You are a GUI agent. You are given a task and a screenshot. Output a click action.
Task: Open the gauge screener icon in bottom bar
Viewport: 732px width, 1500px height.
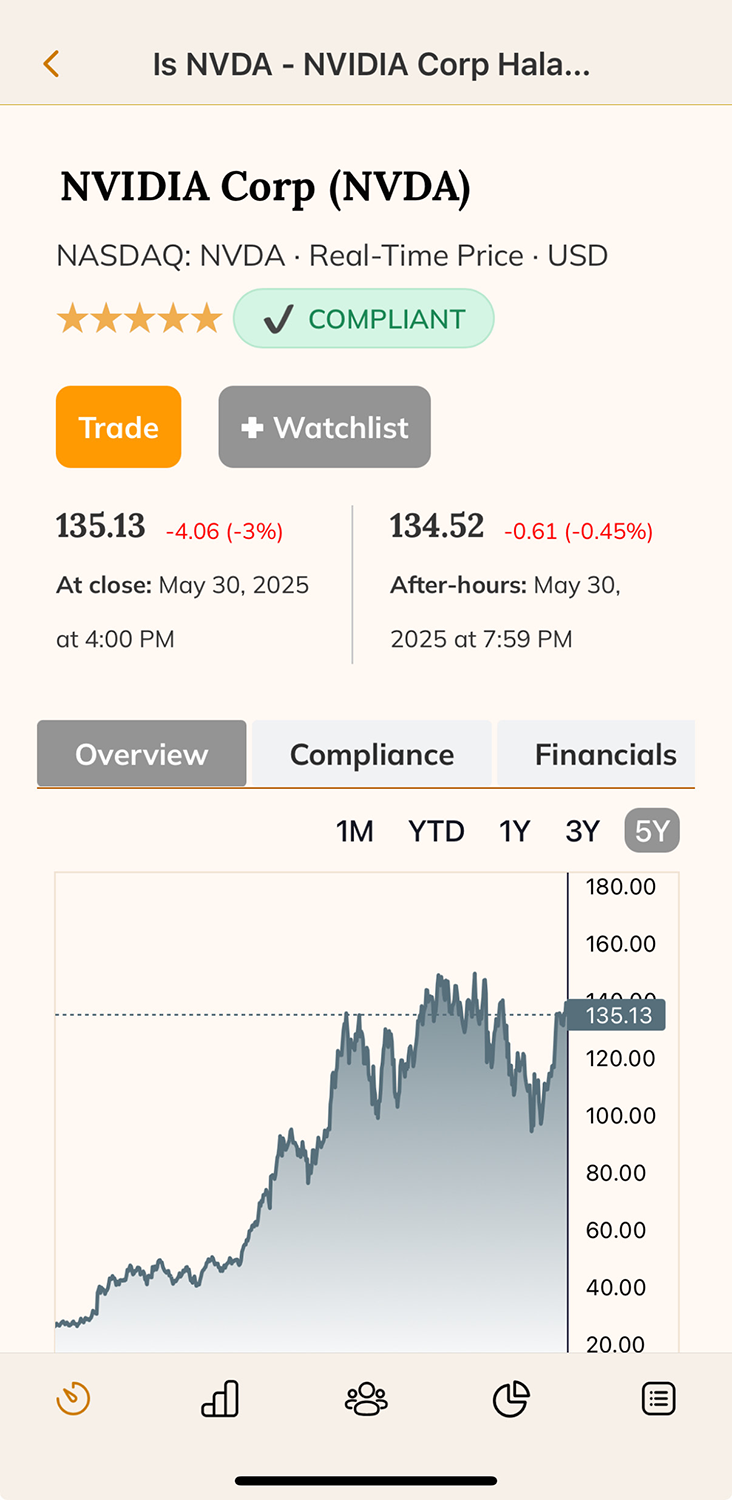click(x=74, y=1398)
